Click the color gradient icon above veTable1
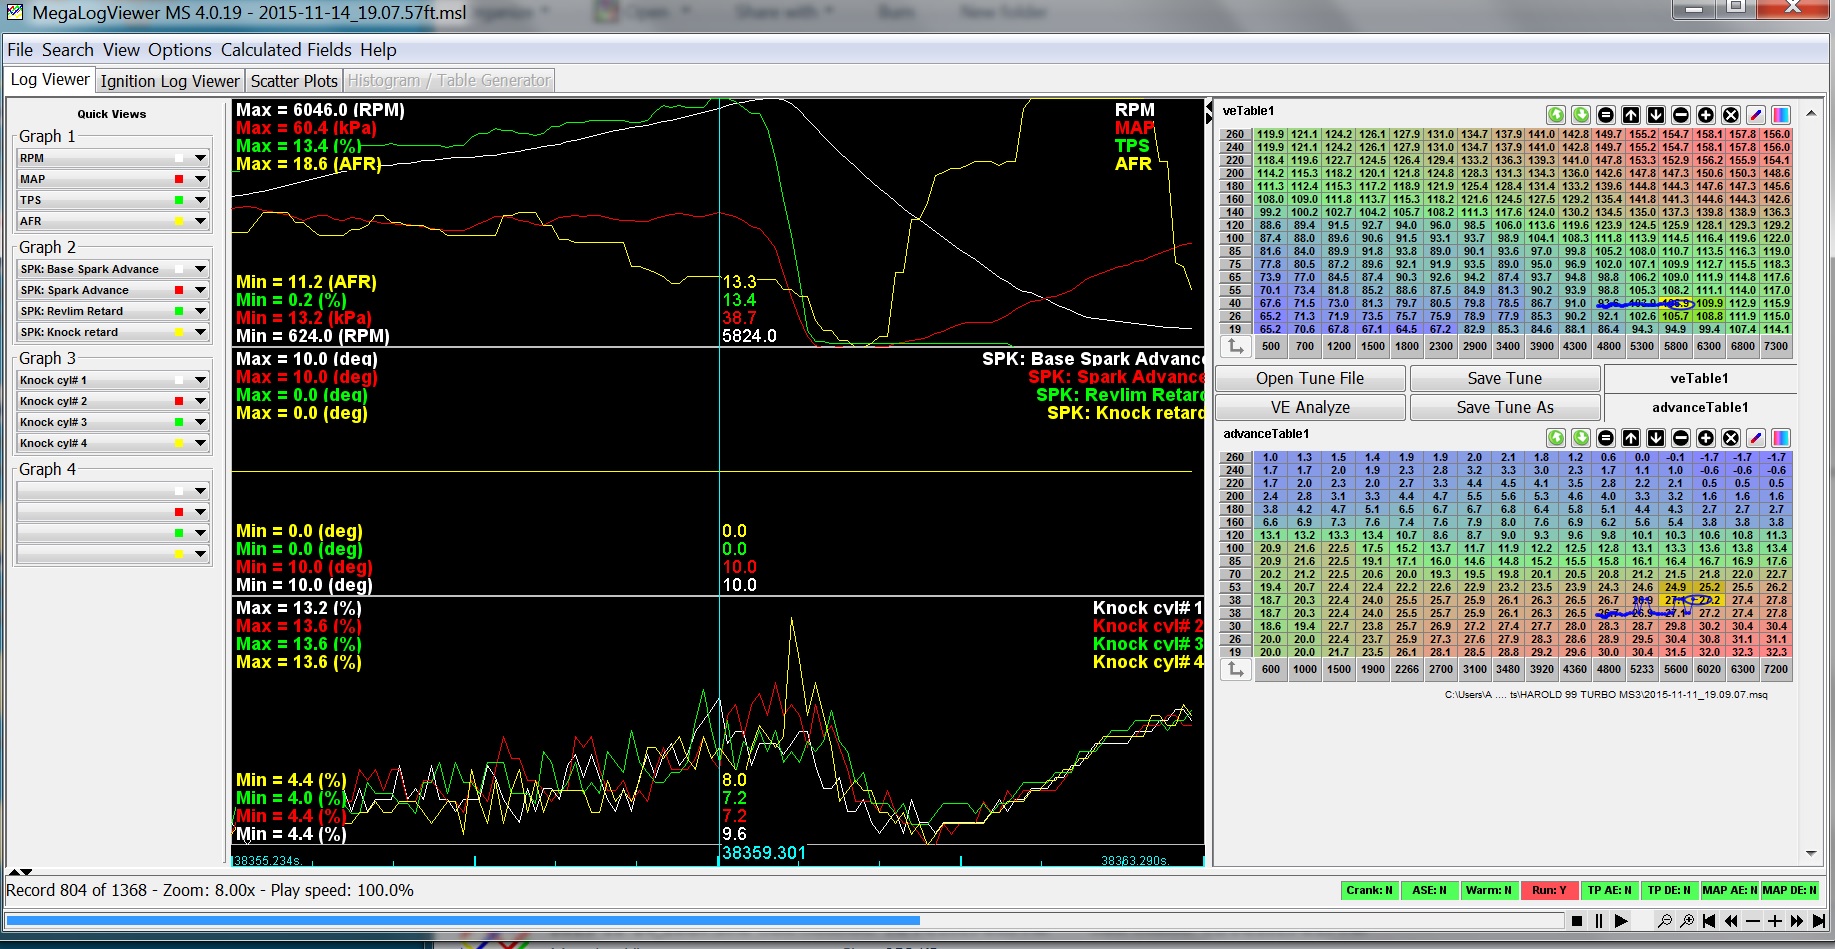The image size is (1835, 949). tap(1781, 115)
